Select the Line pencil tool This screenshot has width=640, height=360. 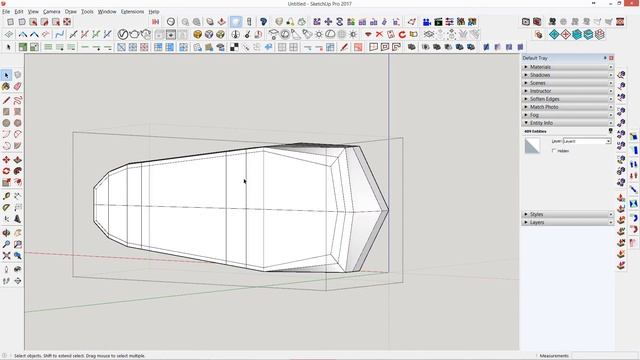coord(6,100)
